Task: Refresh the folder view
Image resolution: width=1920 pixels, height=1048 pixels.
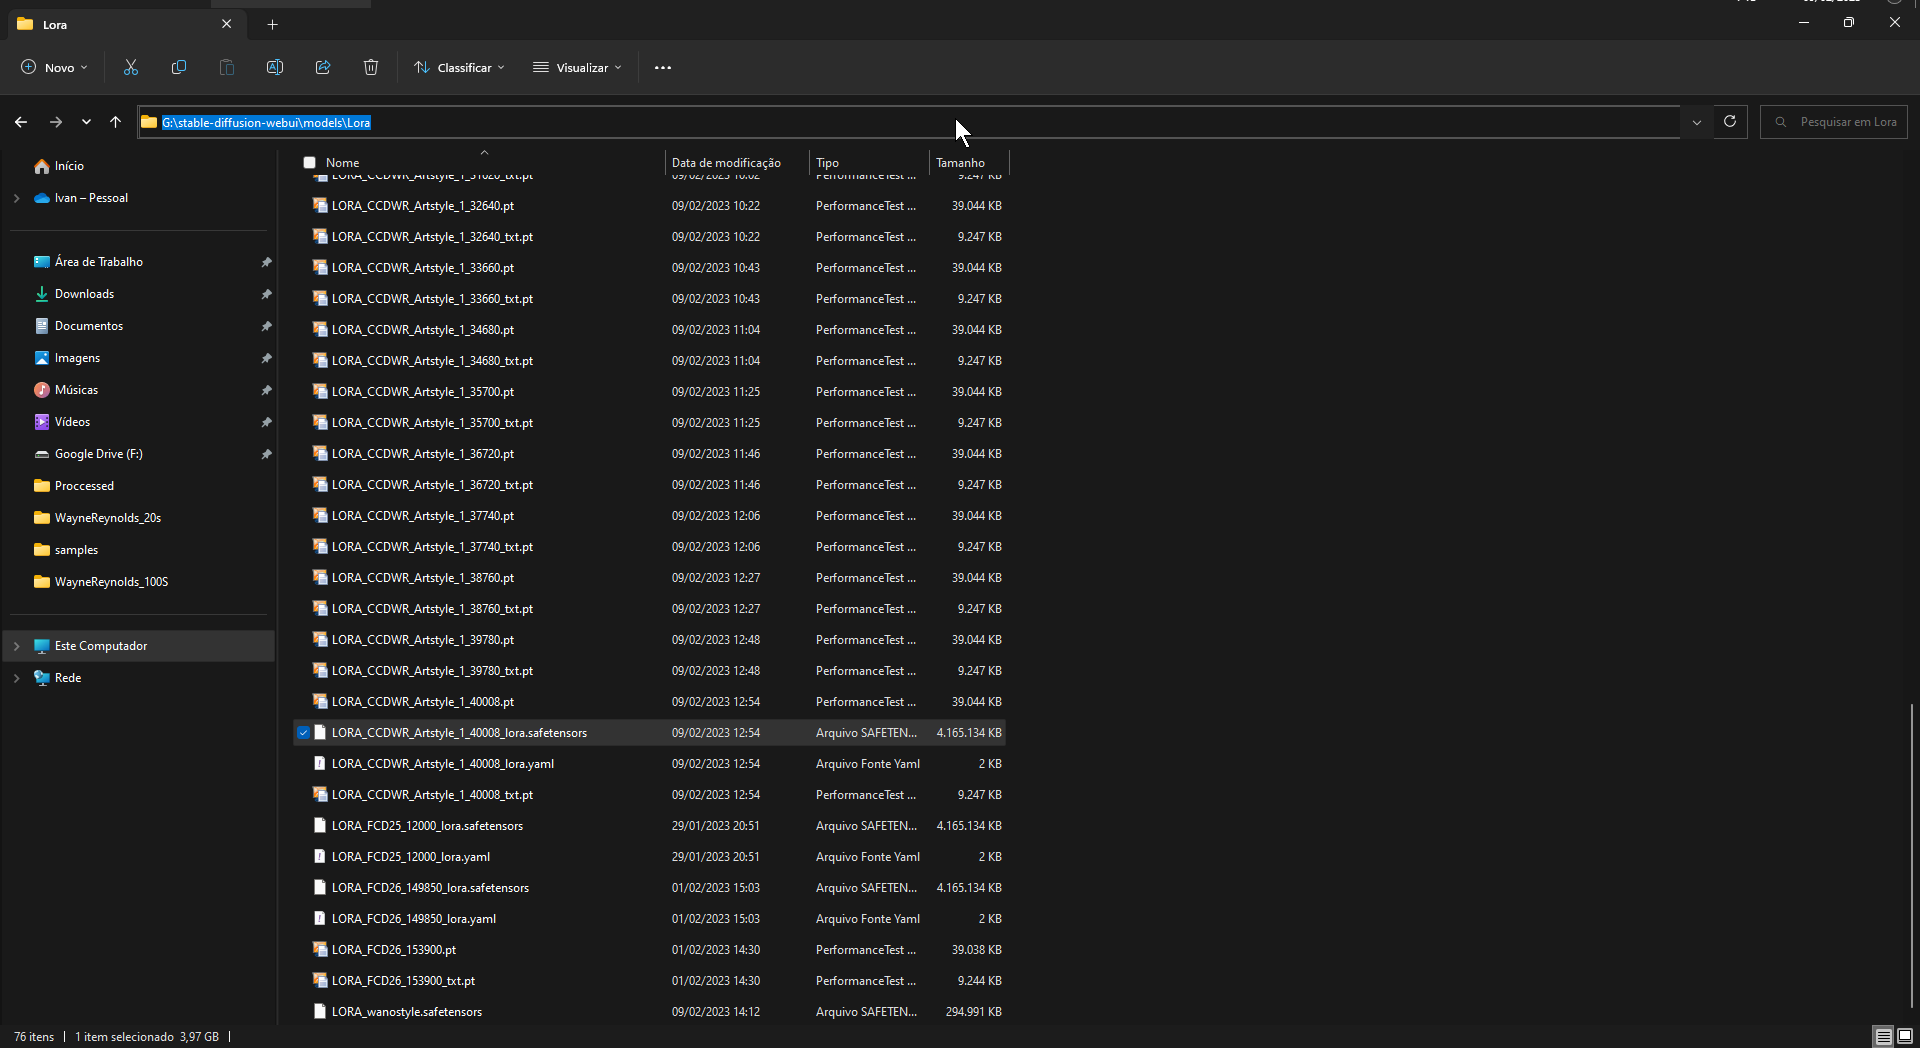Action: click(x=1730, y=122)
